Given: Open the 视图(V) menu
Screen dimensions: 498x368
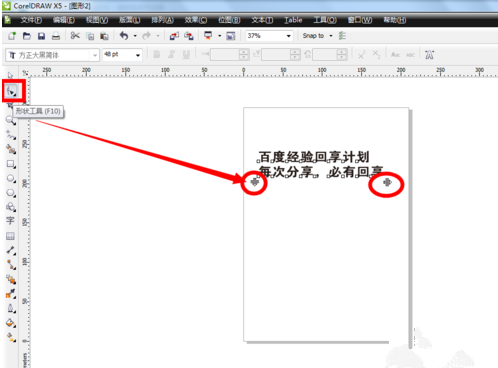Looking at the screenshot, I should (x=97, y=20).
